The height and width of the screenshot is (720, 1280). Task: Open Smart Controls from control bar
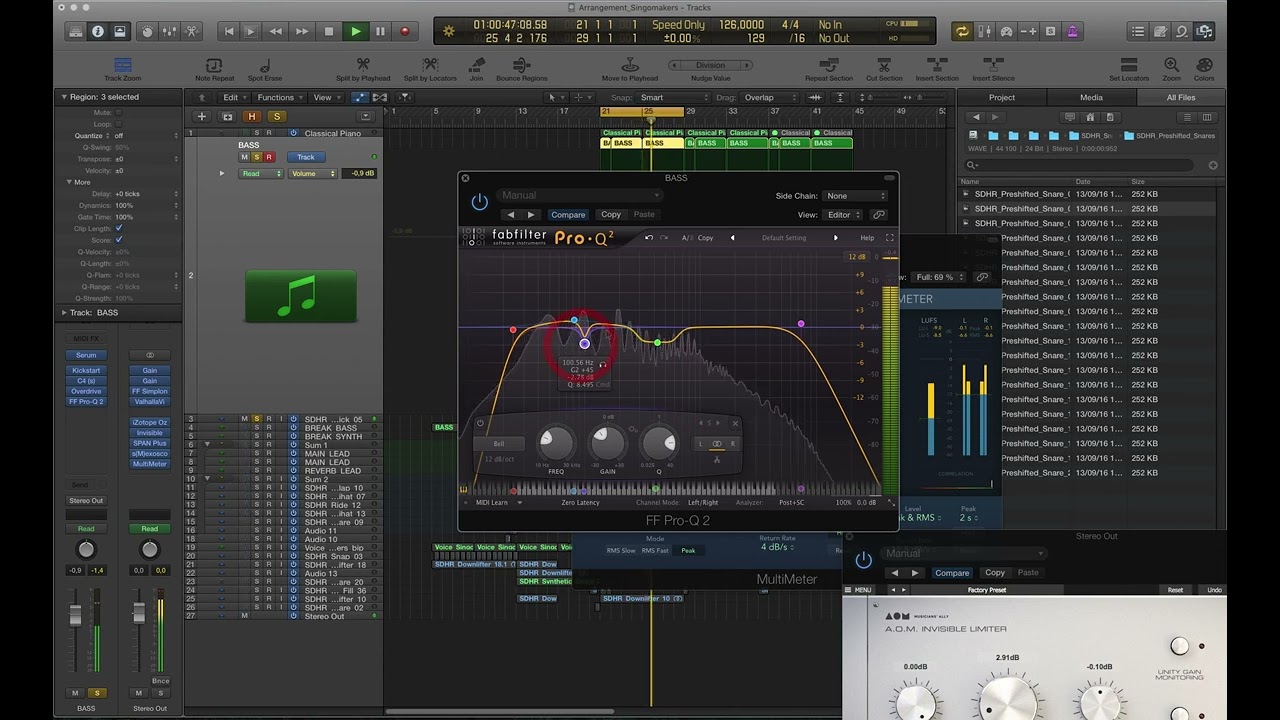click(148, 31)
